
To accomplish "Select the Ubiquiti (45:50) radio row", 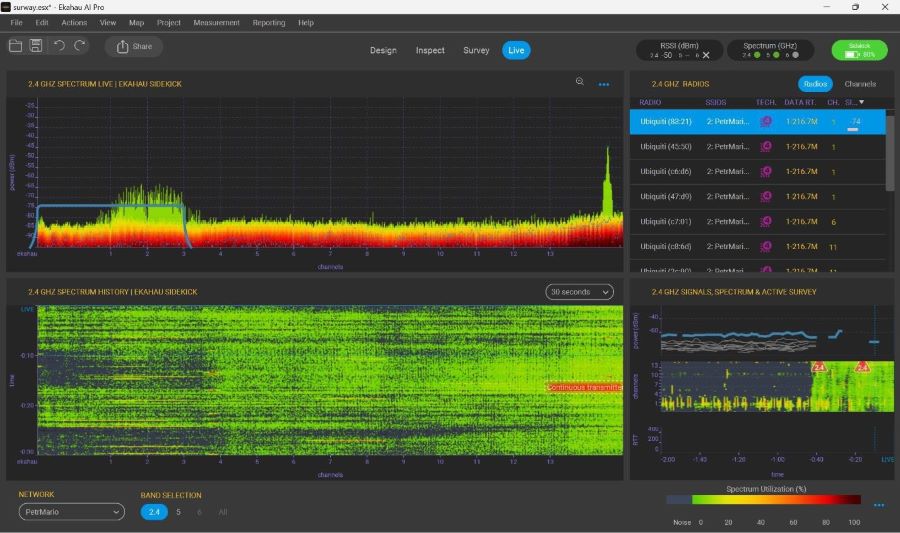I will (x=758, y=147).
